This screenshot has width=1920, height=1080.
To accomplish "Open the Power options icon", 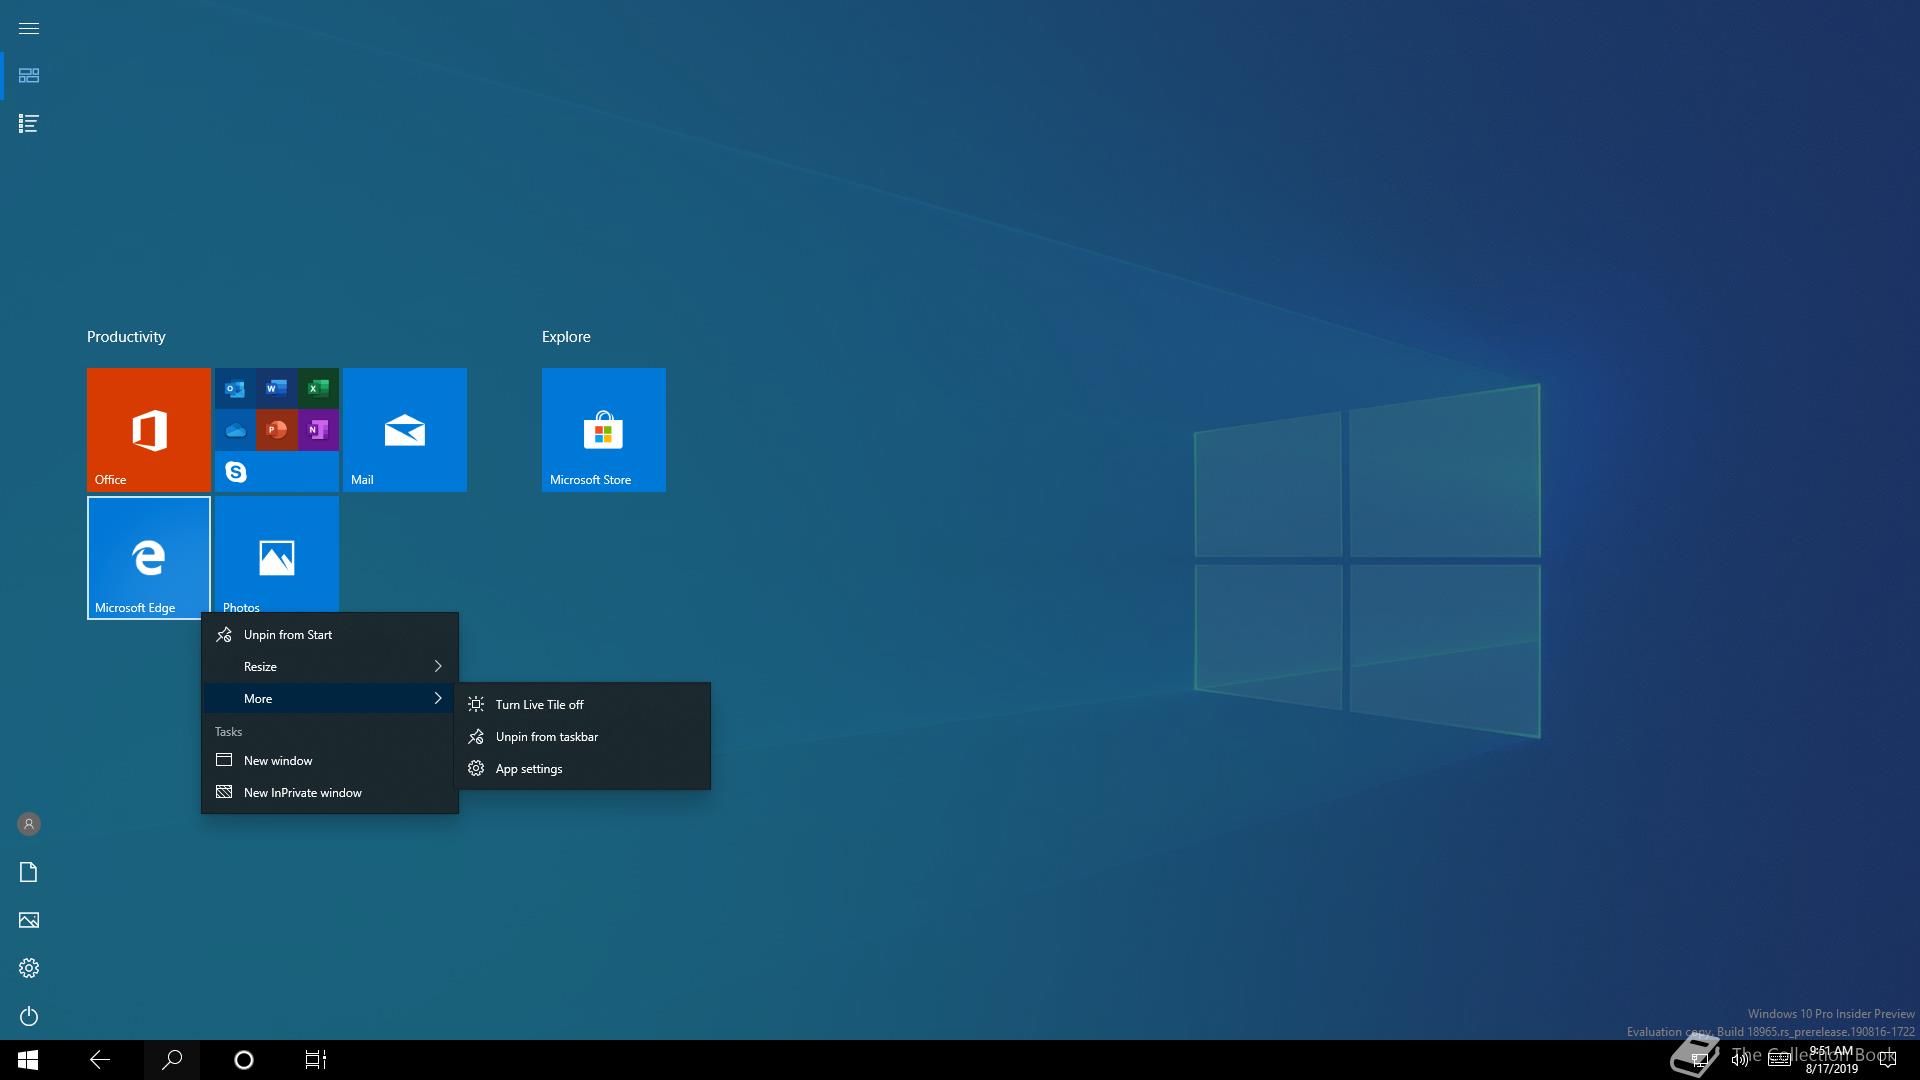I will 29,1016.
